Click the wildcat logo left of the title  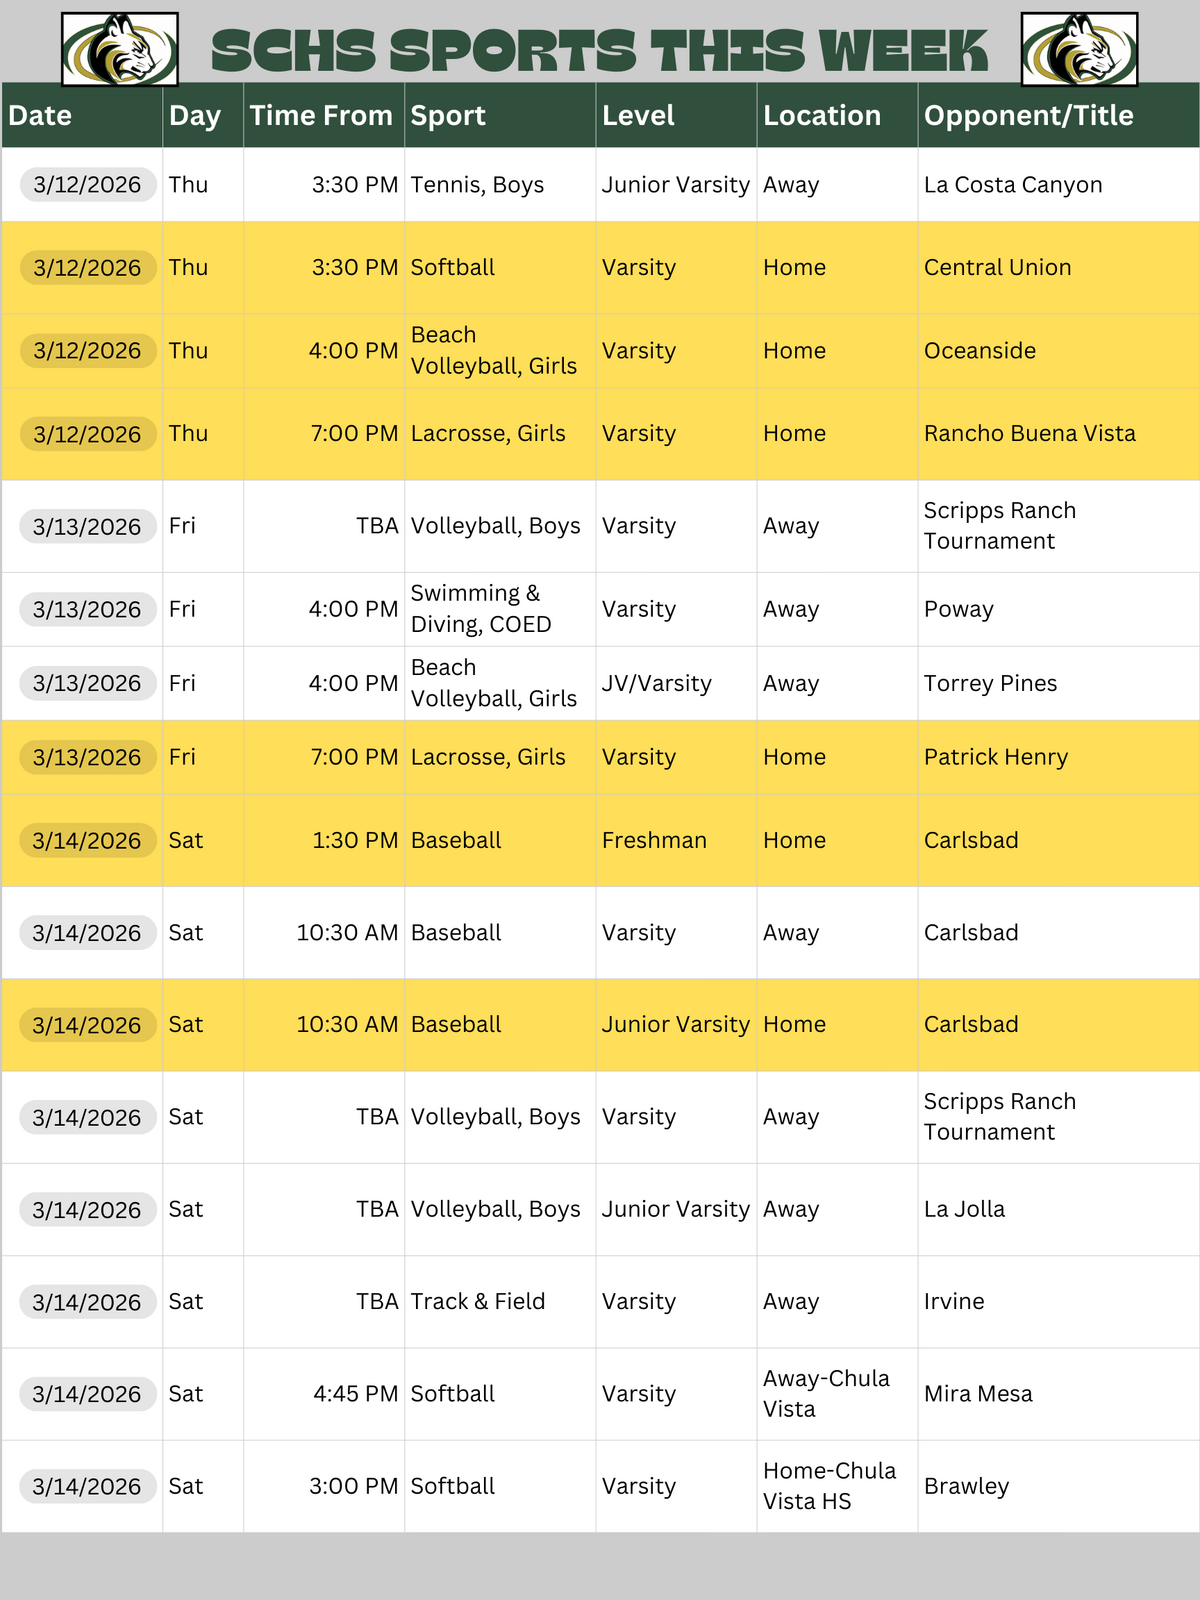click(120, 49)
